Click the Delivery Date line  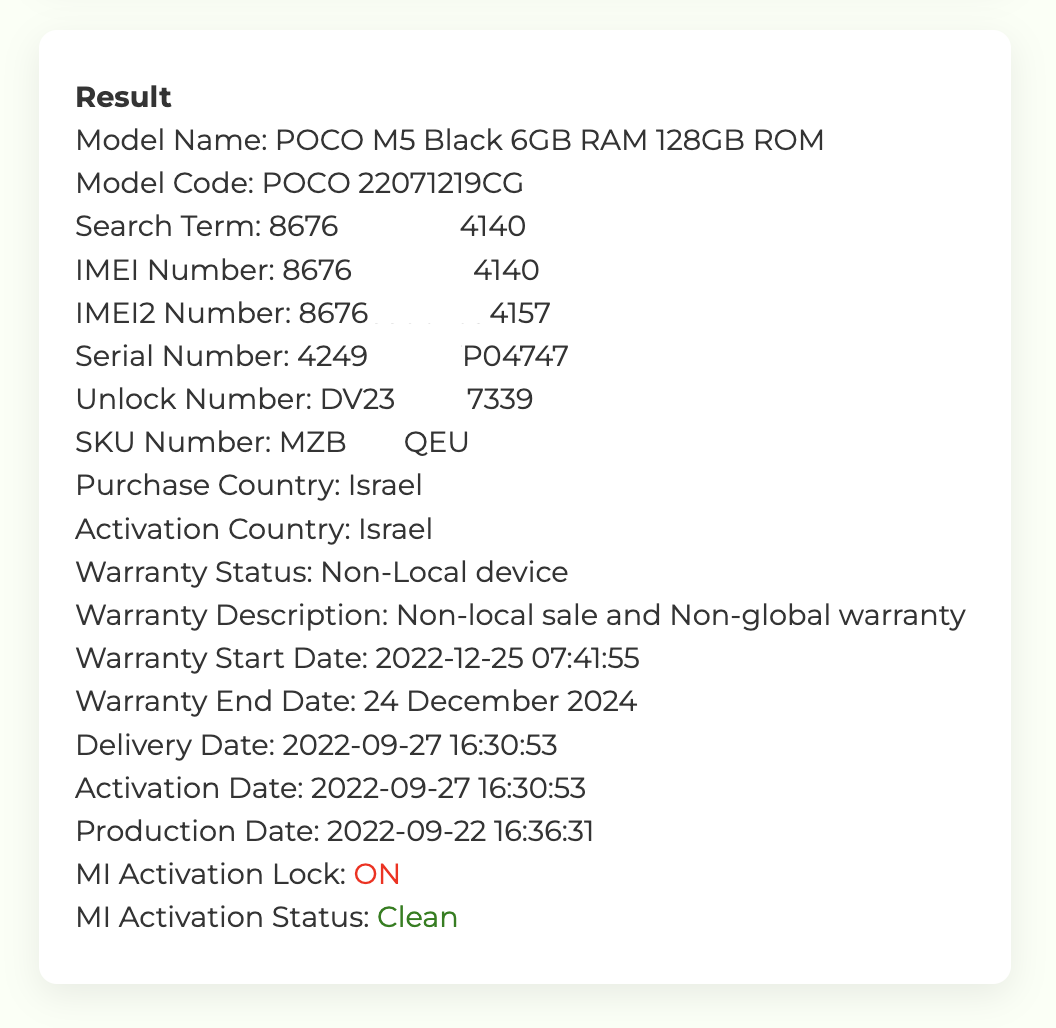[x=317, y=746]
